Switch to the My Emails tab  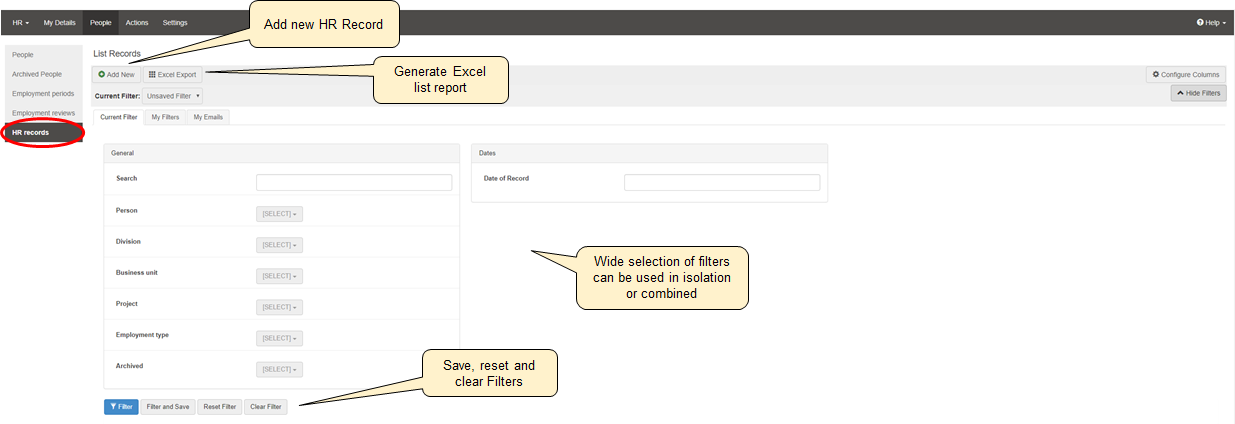(x=208, y=117)
